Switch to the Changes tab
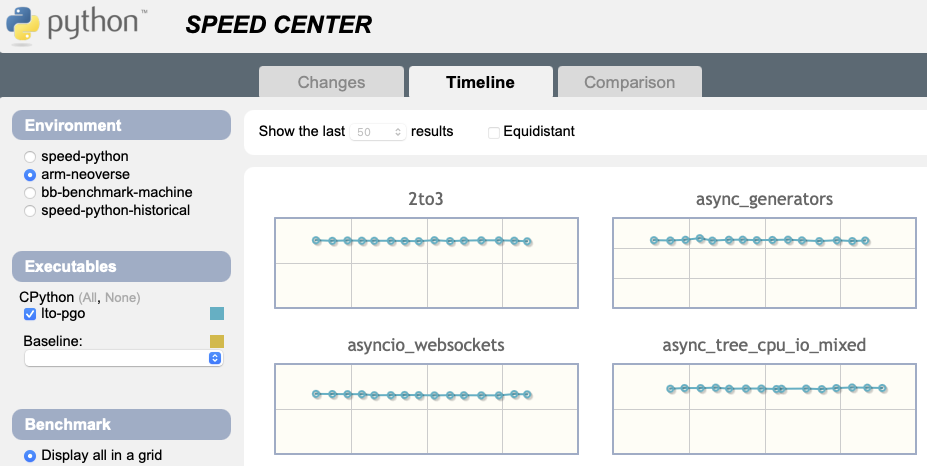This screenshot has width=927, height=466. pos(331,82)
